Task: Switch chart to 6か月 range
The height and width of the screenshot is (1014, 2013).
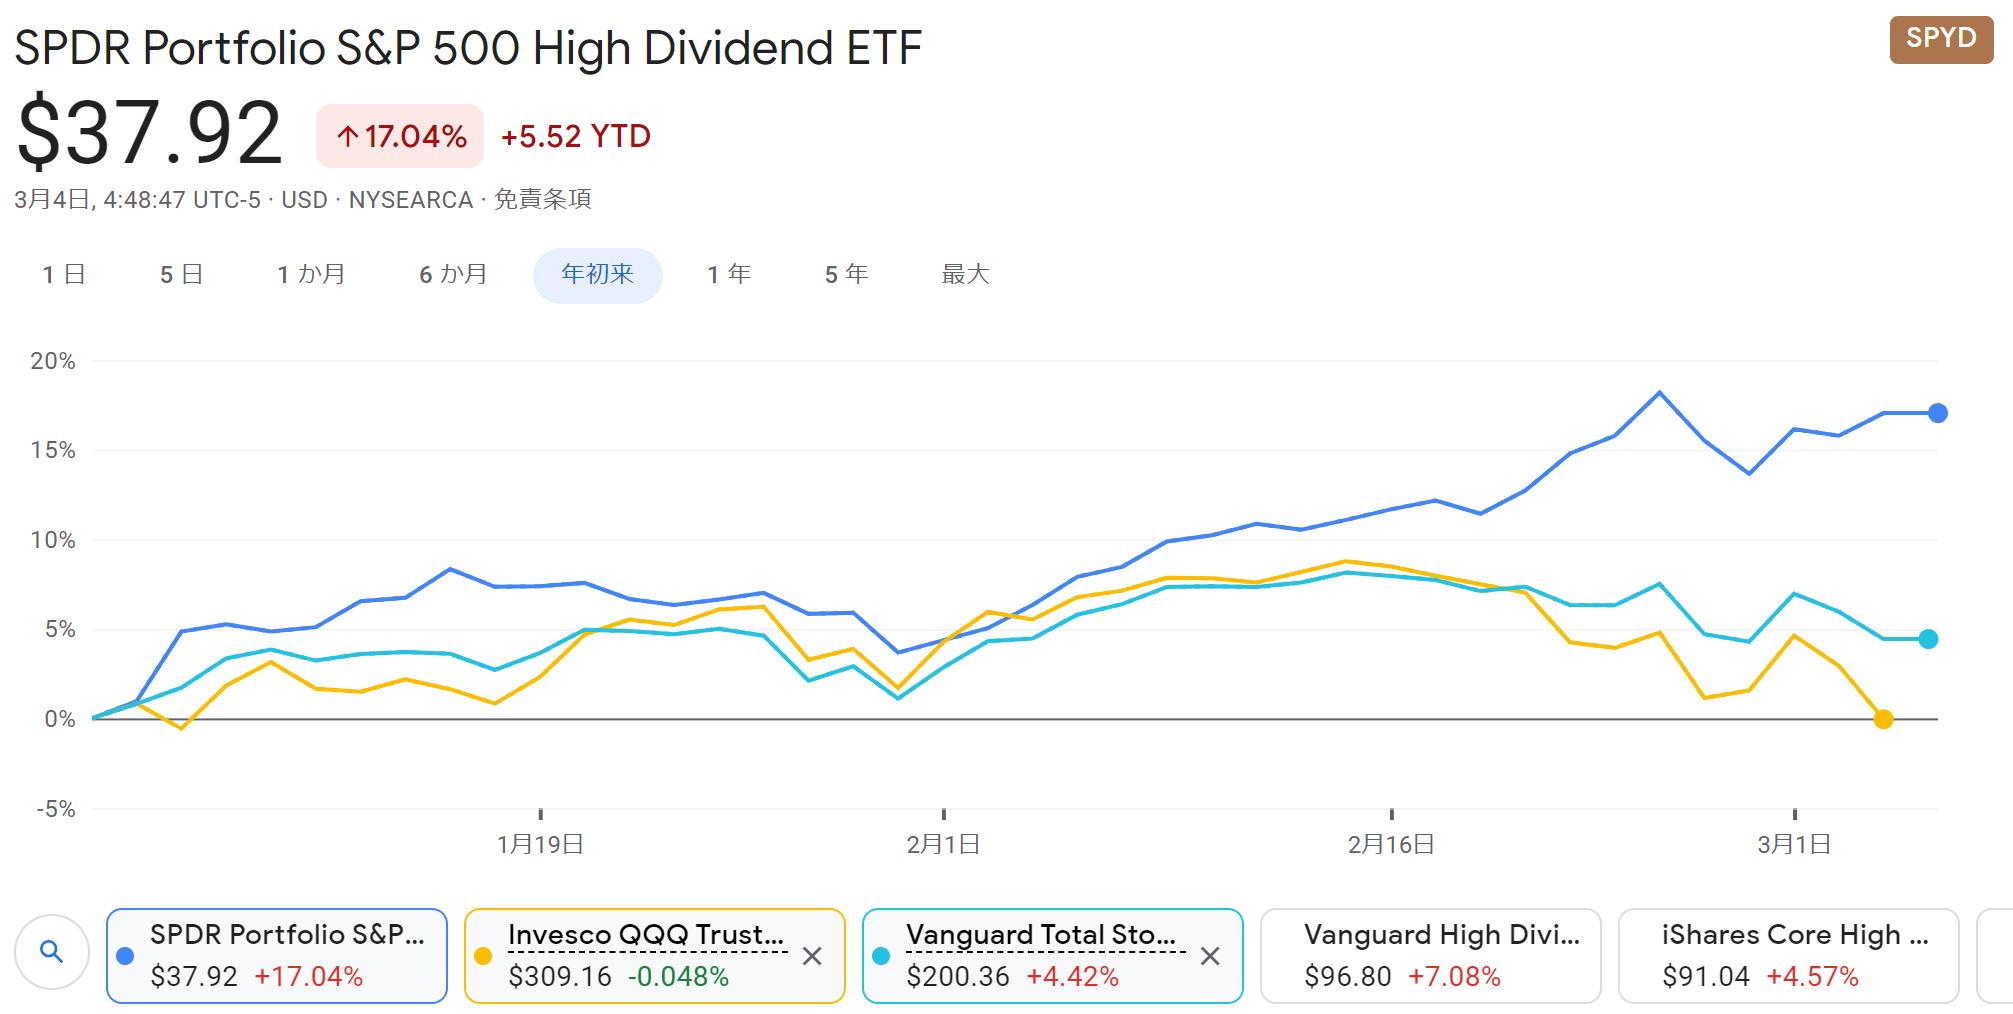Action: (453, 274)
